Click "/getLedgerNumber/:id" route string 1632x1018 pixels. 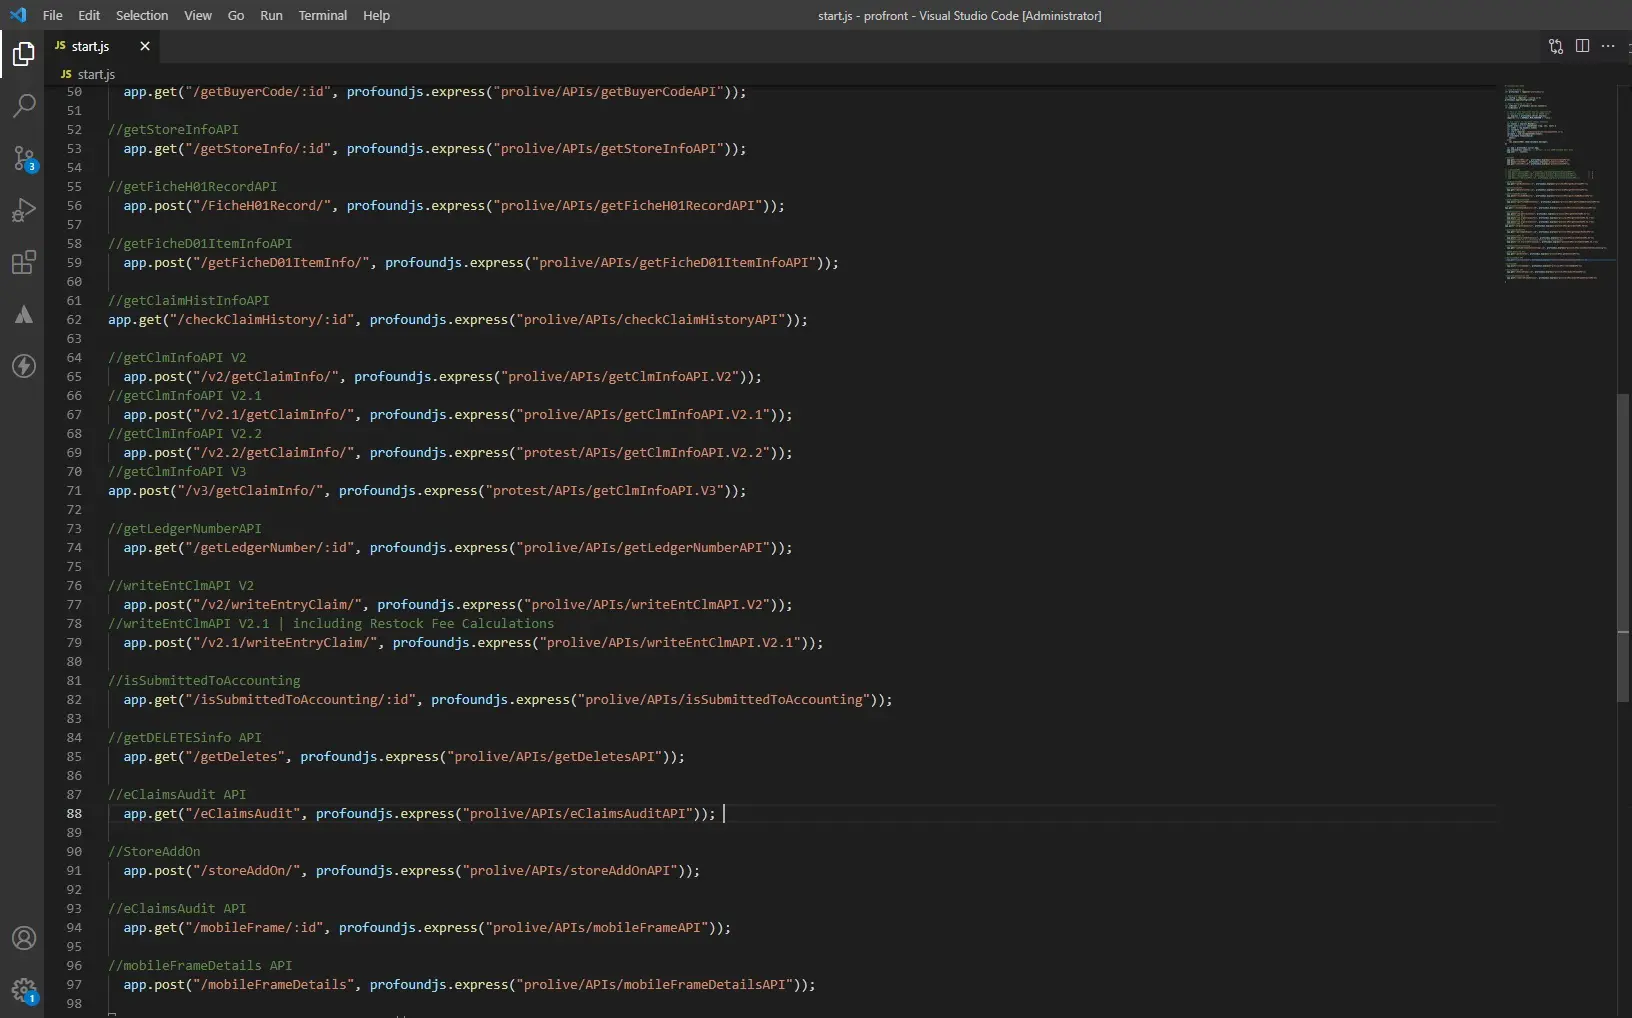[270, 547]
